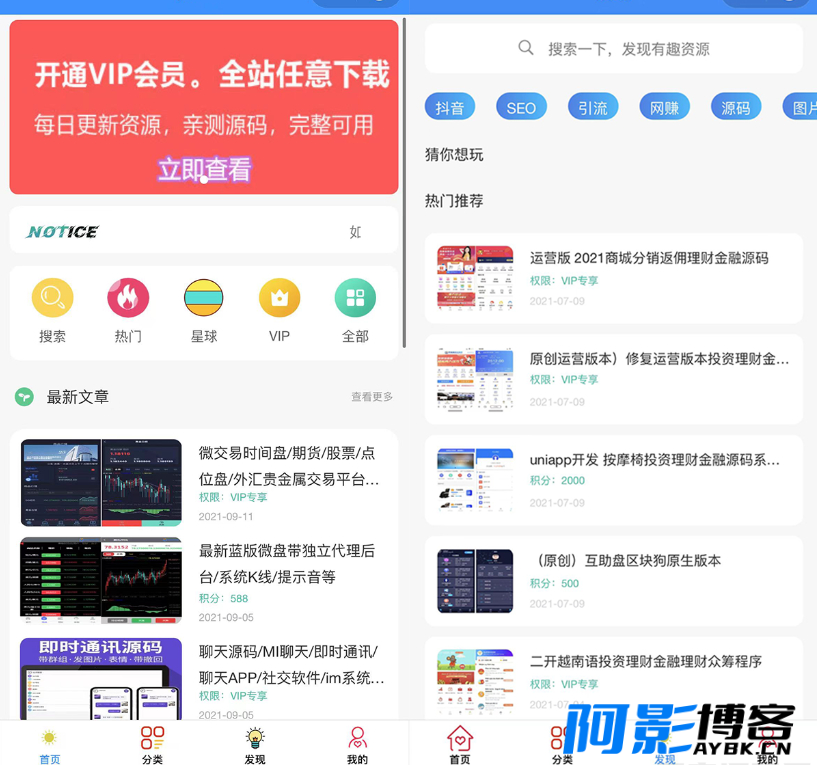Click the 抖音 tag chip
The image size is (817, 765).
point(450,107)
